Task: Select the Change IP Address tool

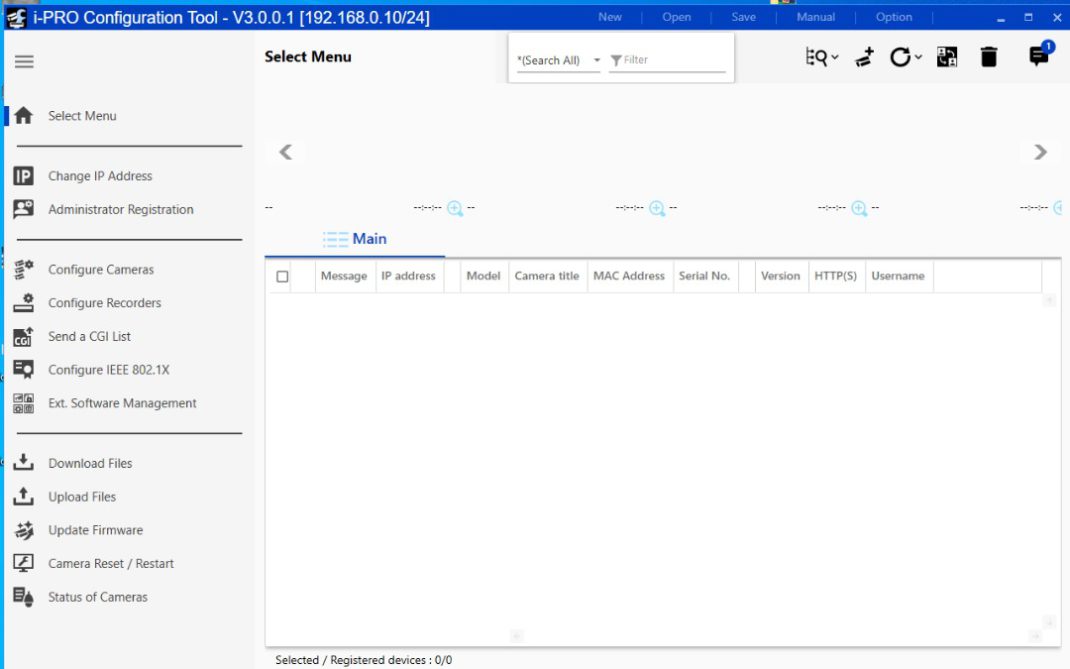Action: click(x=100, y=175)
